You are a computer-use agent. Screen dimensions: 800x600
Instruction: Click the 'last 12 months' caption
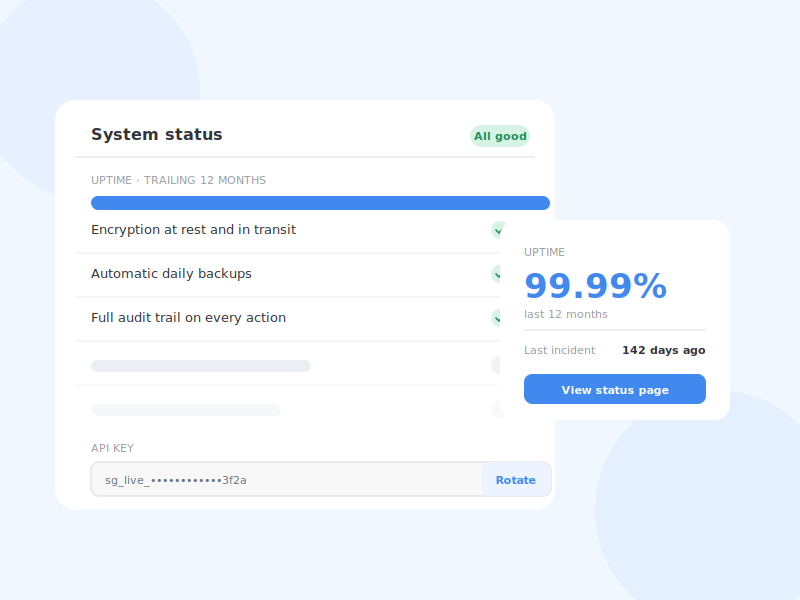click(566, 314)
